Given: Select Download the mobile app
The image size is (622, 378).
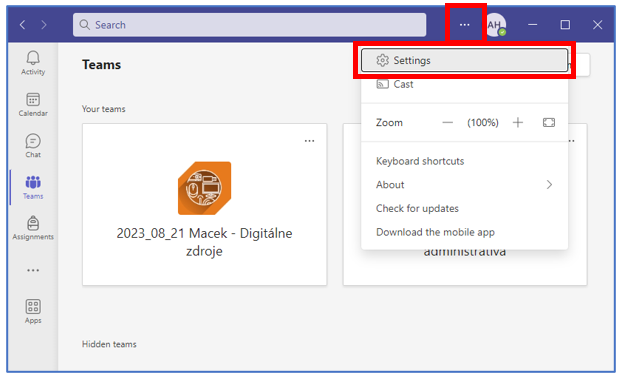Looking at the screenshot, I should click(464, 232).
